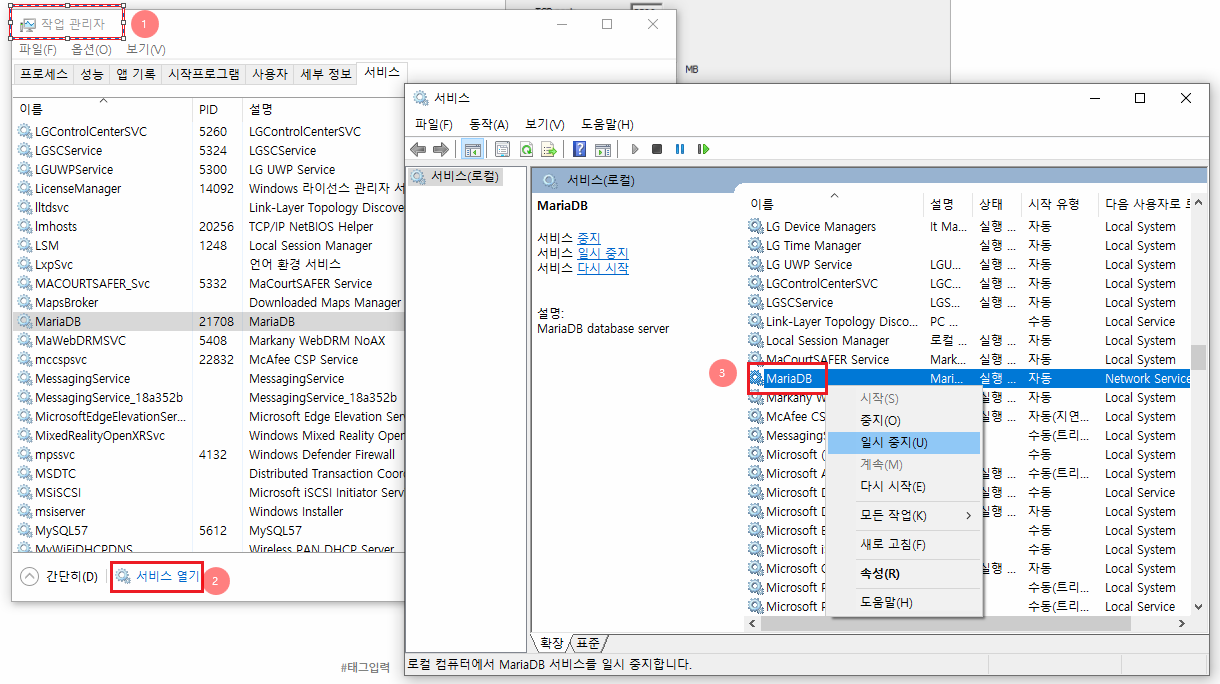This screenshot has height=684, width=1220.
Task: Click the Back arrow in Services toolbar
Action: point(418,149)
